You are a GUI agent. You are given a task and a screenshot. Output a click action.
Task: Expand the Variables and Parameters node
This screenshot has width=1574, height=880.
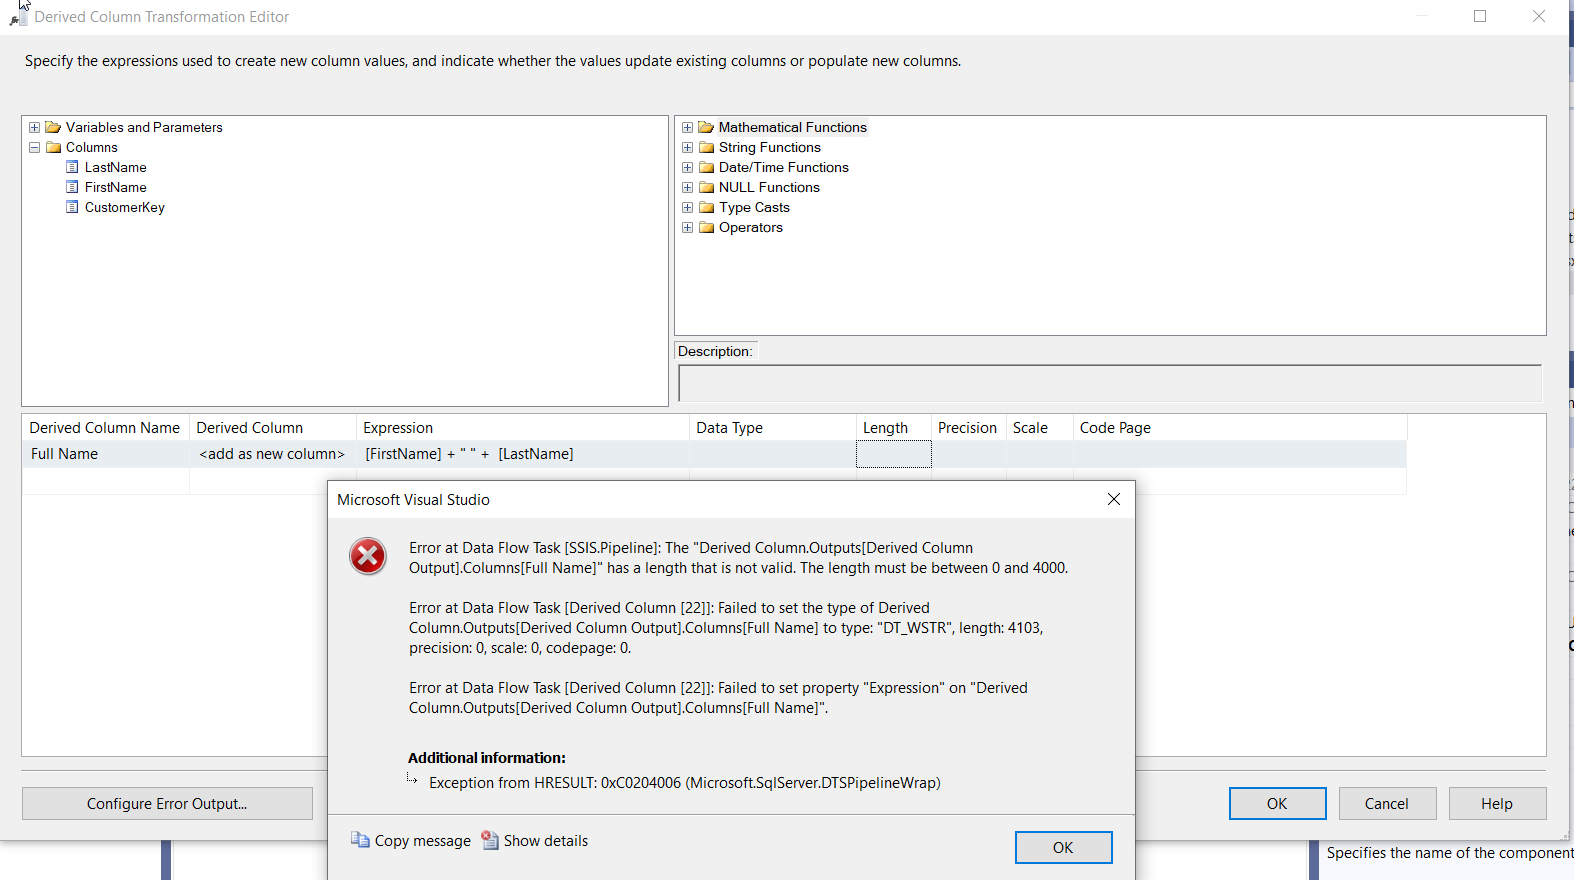point(35,127)
